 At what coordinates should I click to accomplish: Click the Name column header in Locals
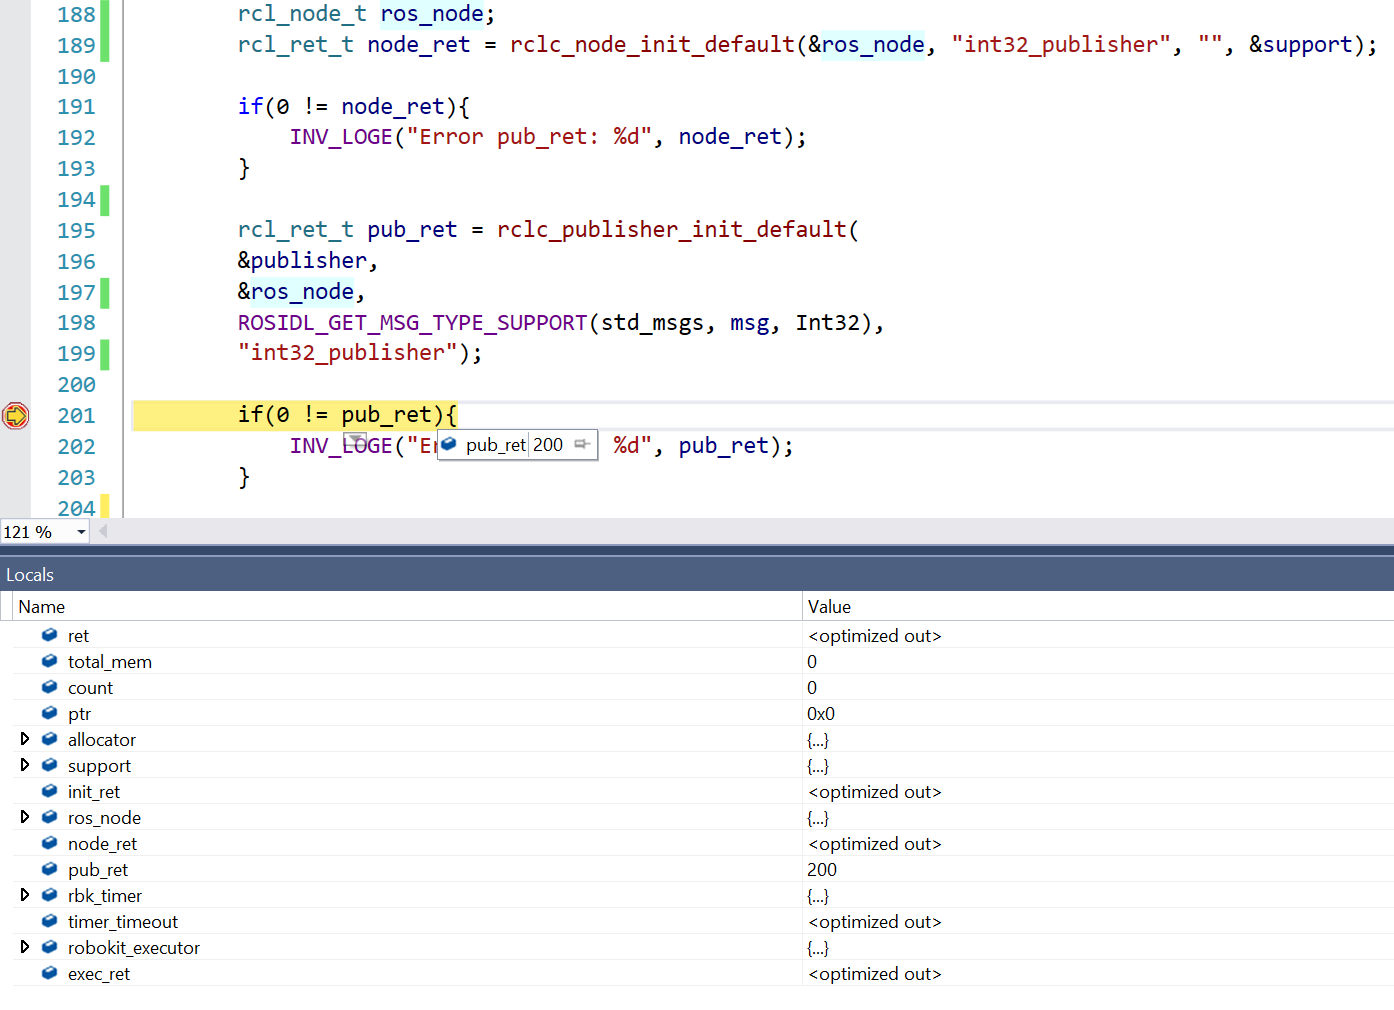tap(42, 606)
